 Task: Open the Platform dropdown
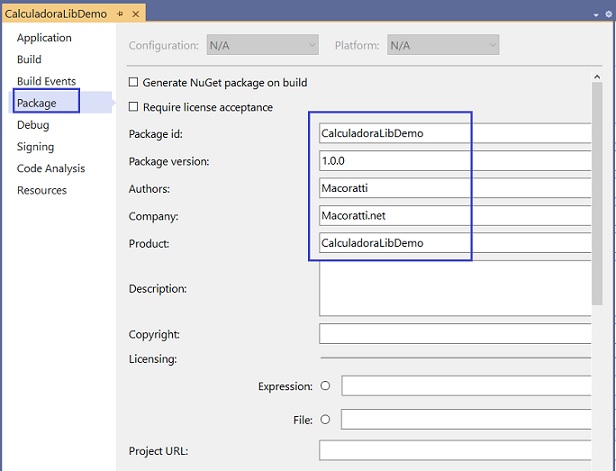click(x=443, y=45)
